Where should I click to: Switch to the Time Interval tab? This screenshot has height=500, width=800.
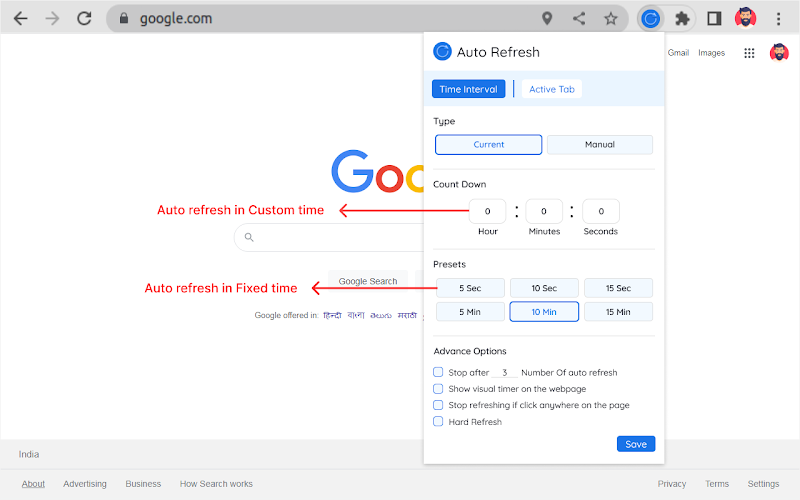tap(468, 89)
